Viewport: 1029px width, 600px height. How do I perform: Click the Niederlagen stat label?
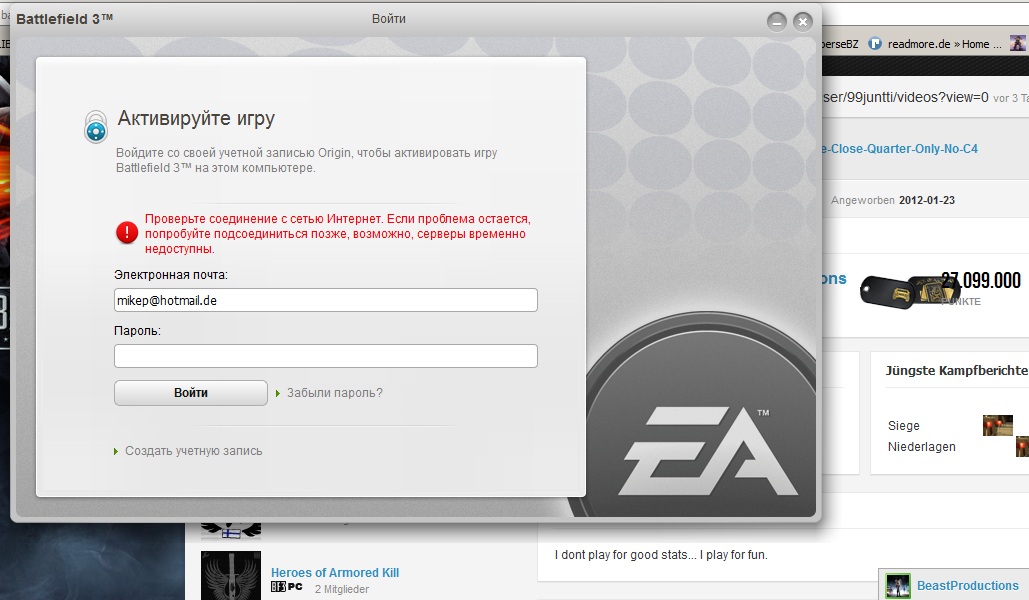click(921, 446)
